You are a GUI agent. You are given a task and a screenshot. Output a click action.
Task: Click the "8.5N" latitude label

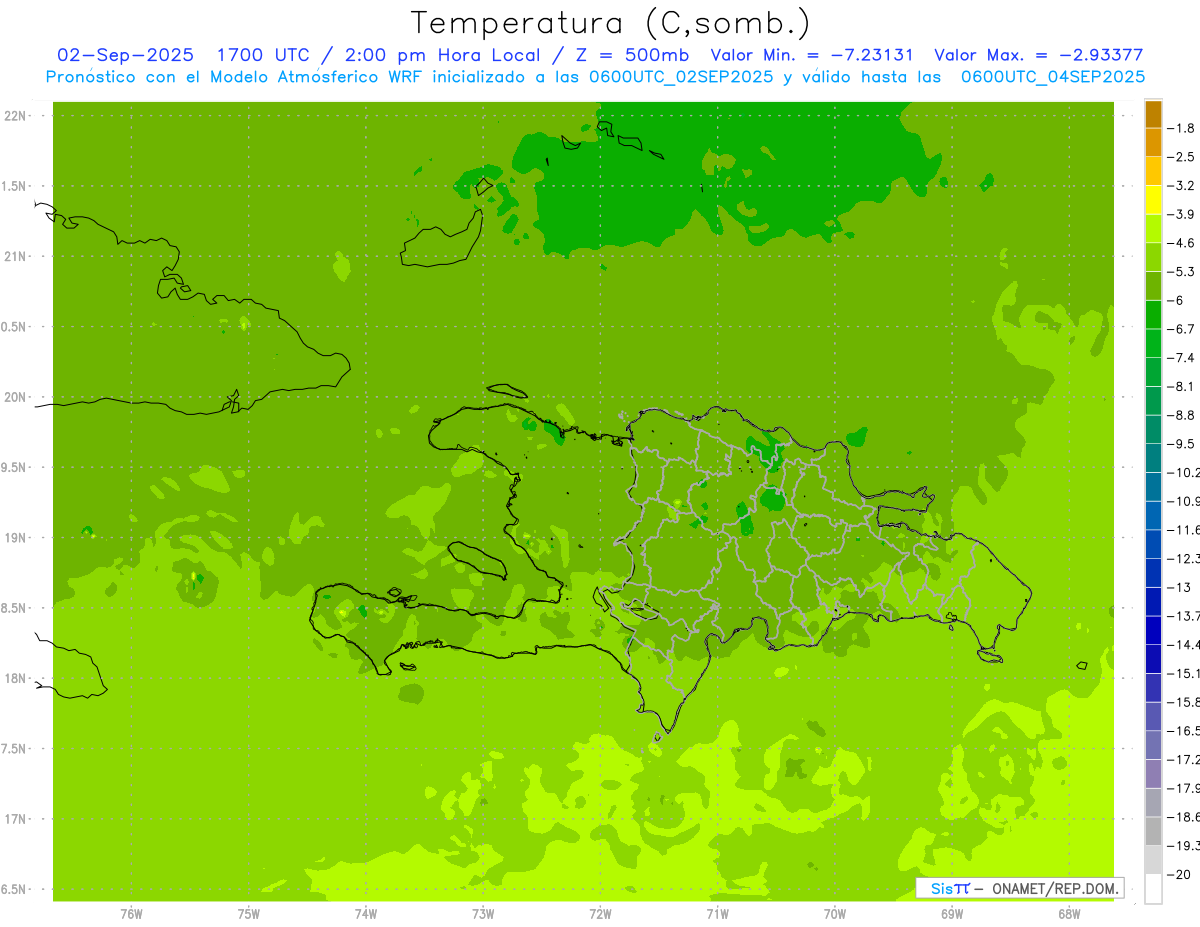(x=15, y=608)
